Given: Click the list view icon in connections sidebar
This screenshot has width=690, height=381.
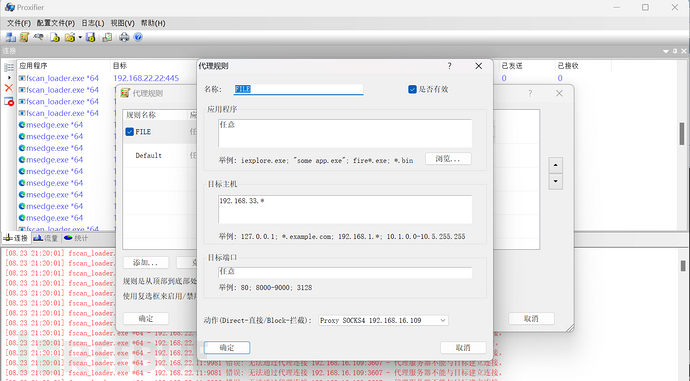Looking at the screenshot, I should point(9,67).
